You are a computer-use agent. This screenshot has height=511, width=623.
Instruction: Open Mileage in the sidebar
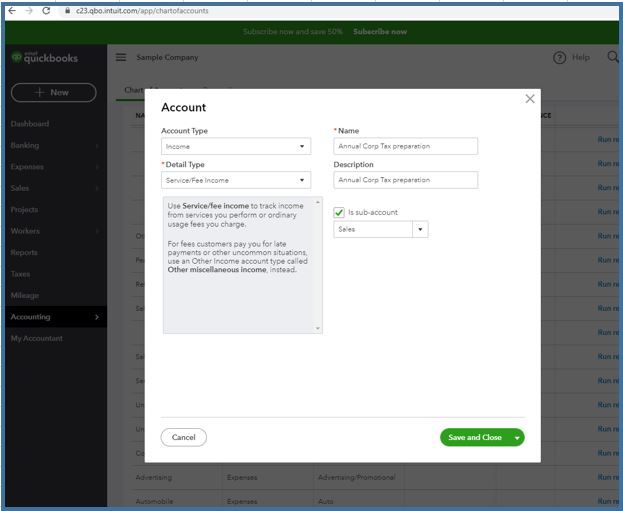(x=25, y=296)
